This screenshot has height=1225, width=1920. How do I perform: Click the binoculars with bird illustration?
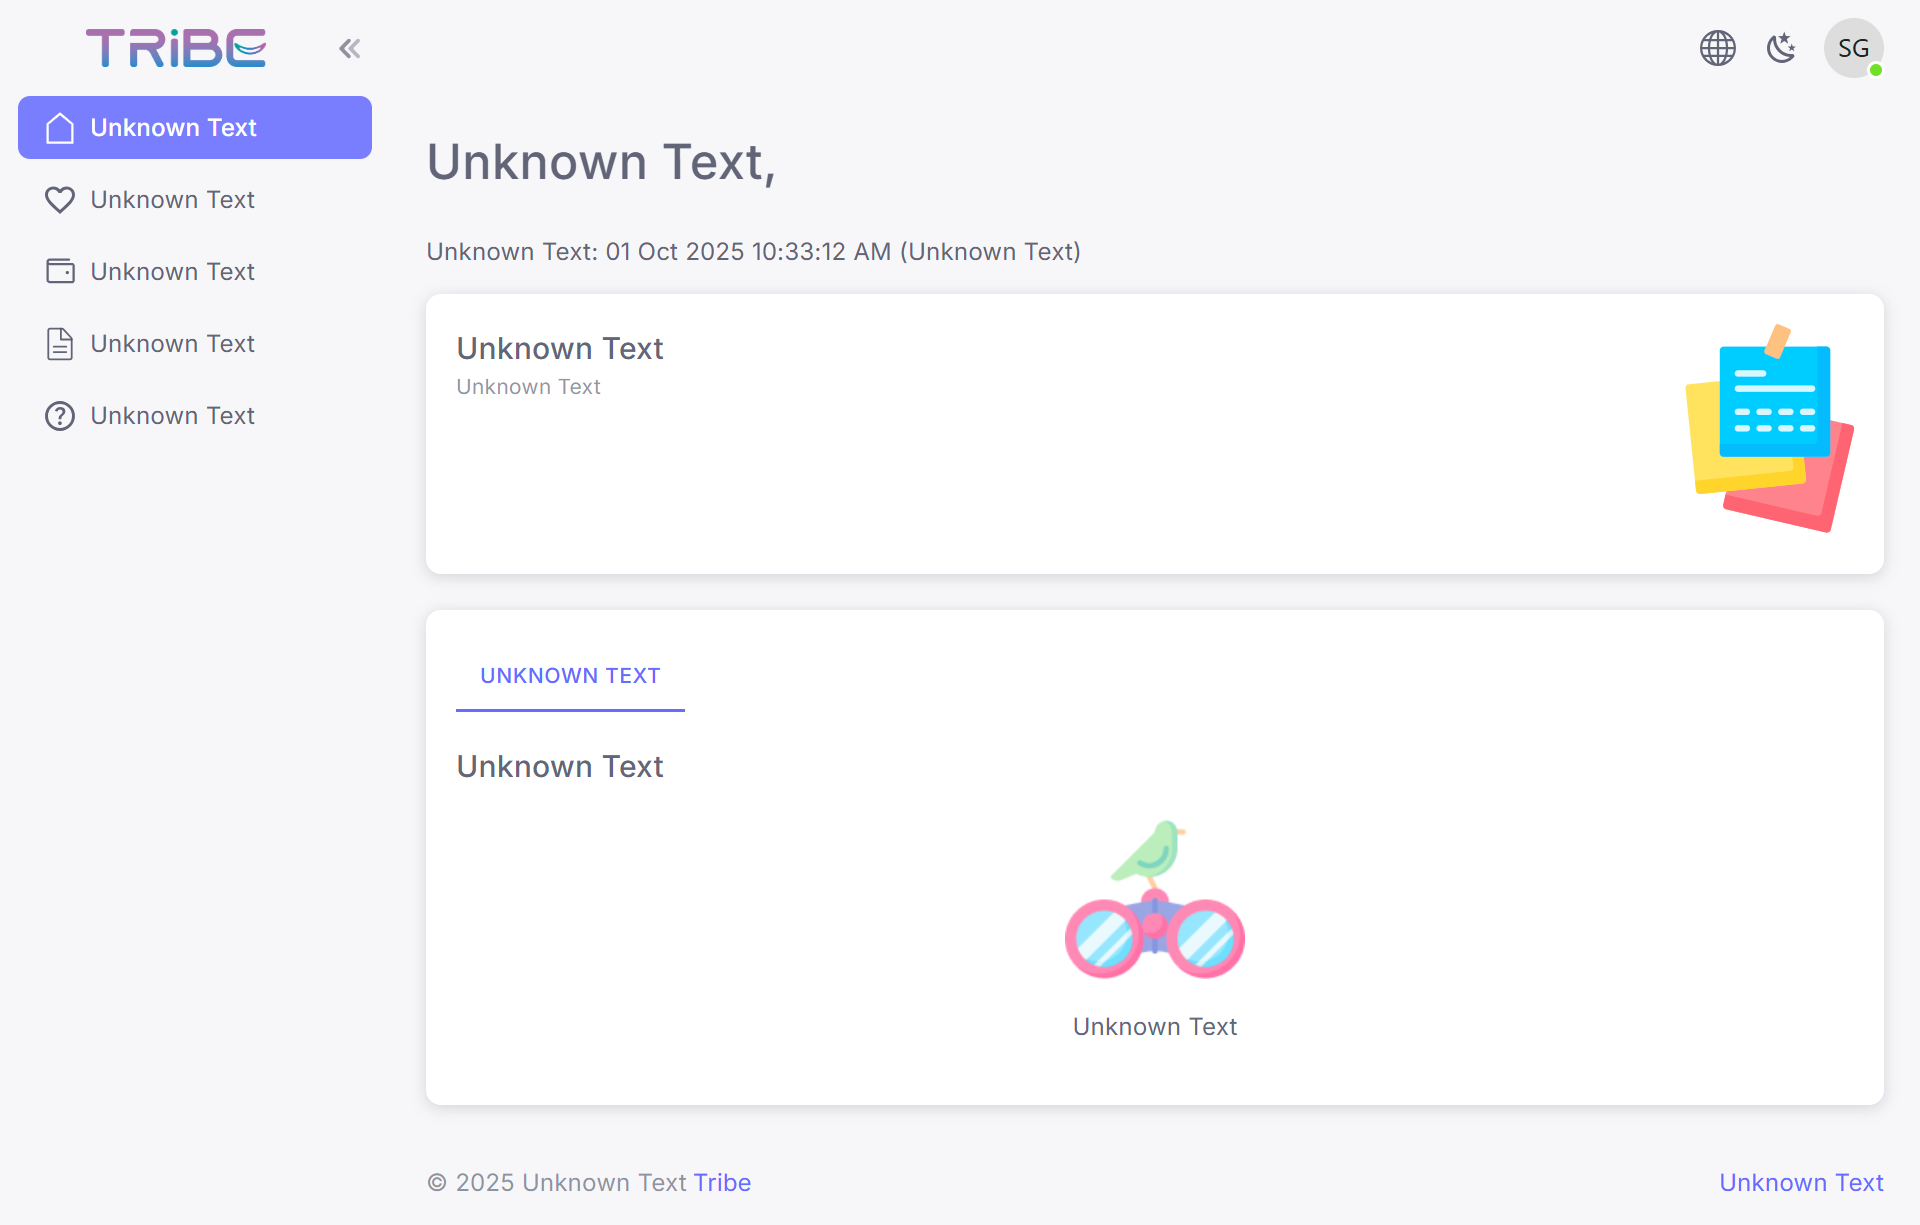(1155, 900)
